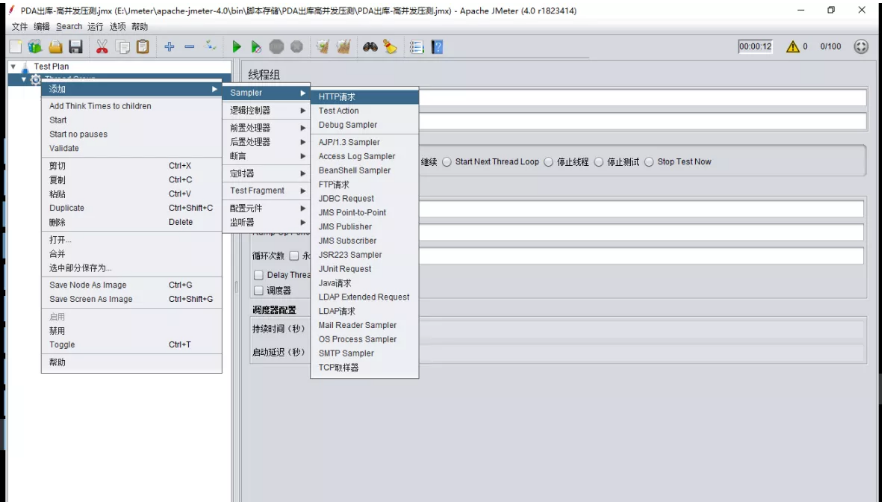Click the blue plus Expand All icon

click(x=169, y=47)
